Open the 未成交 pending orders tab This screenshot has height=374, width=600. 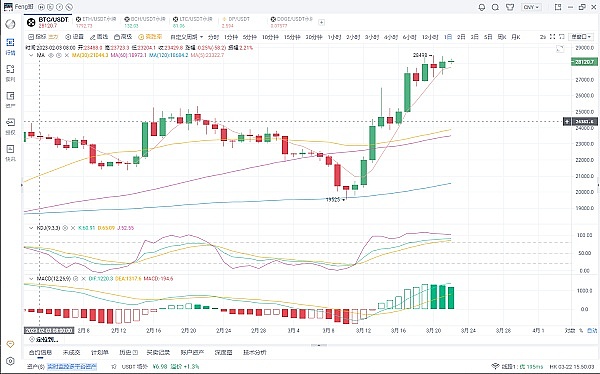pos(71,352)
